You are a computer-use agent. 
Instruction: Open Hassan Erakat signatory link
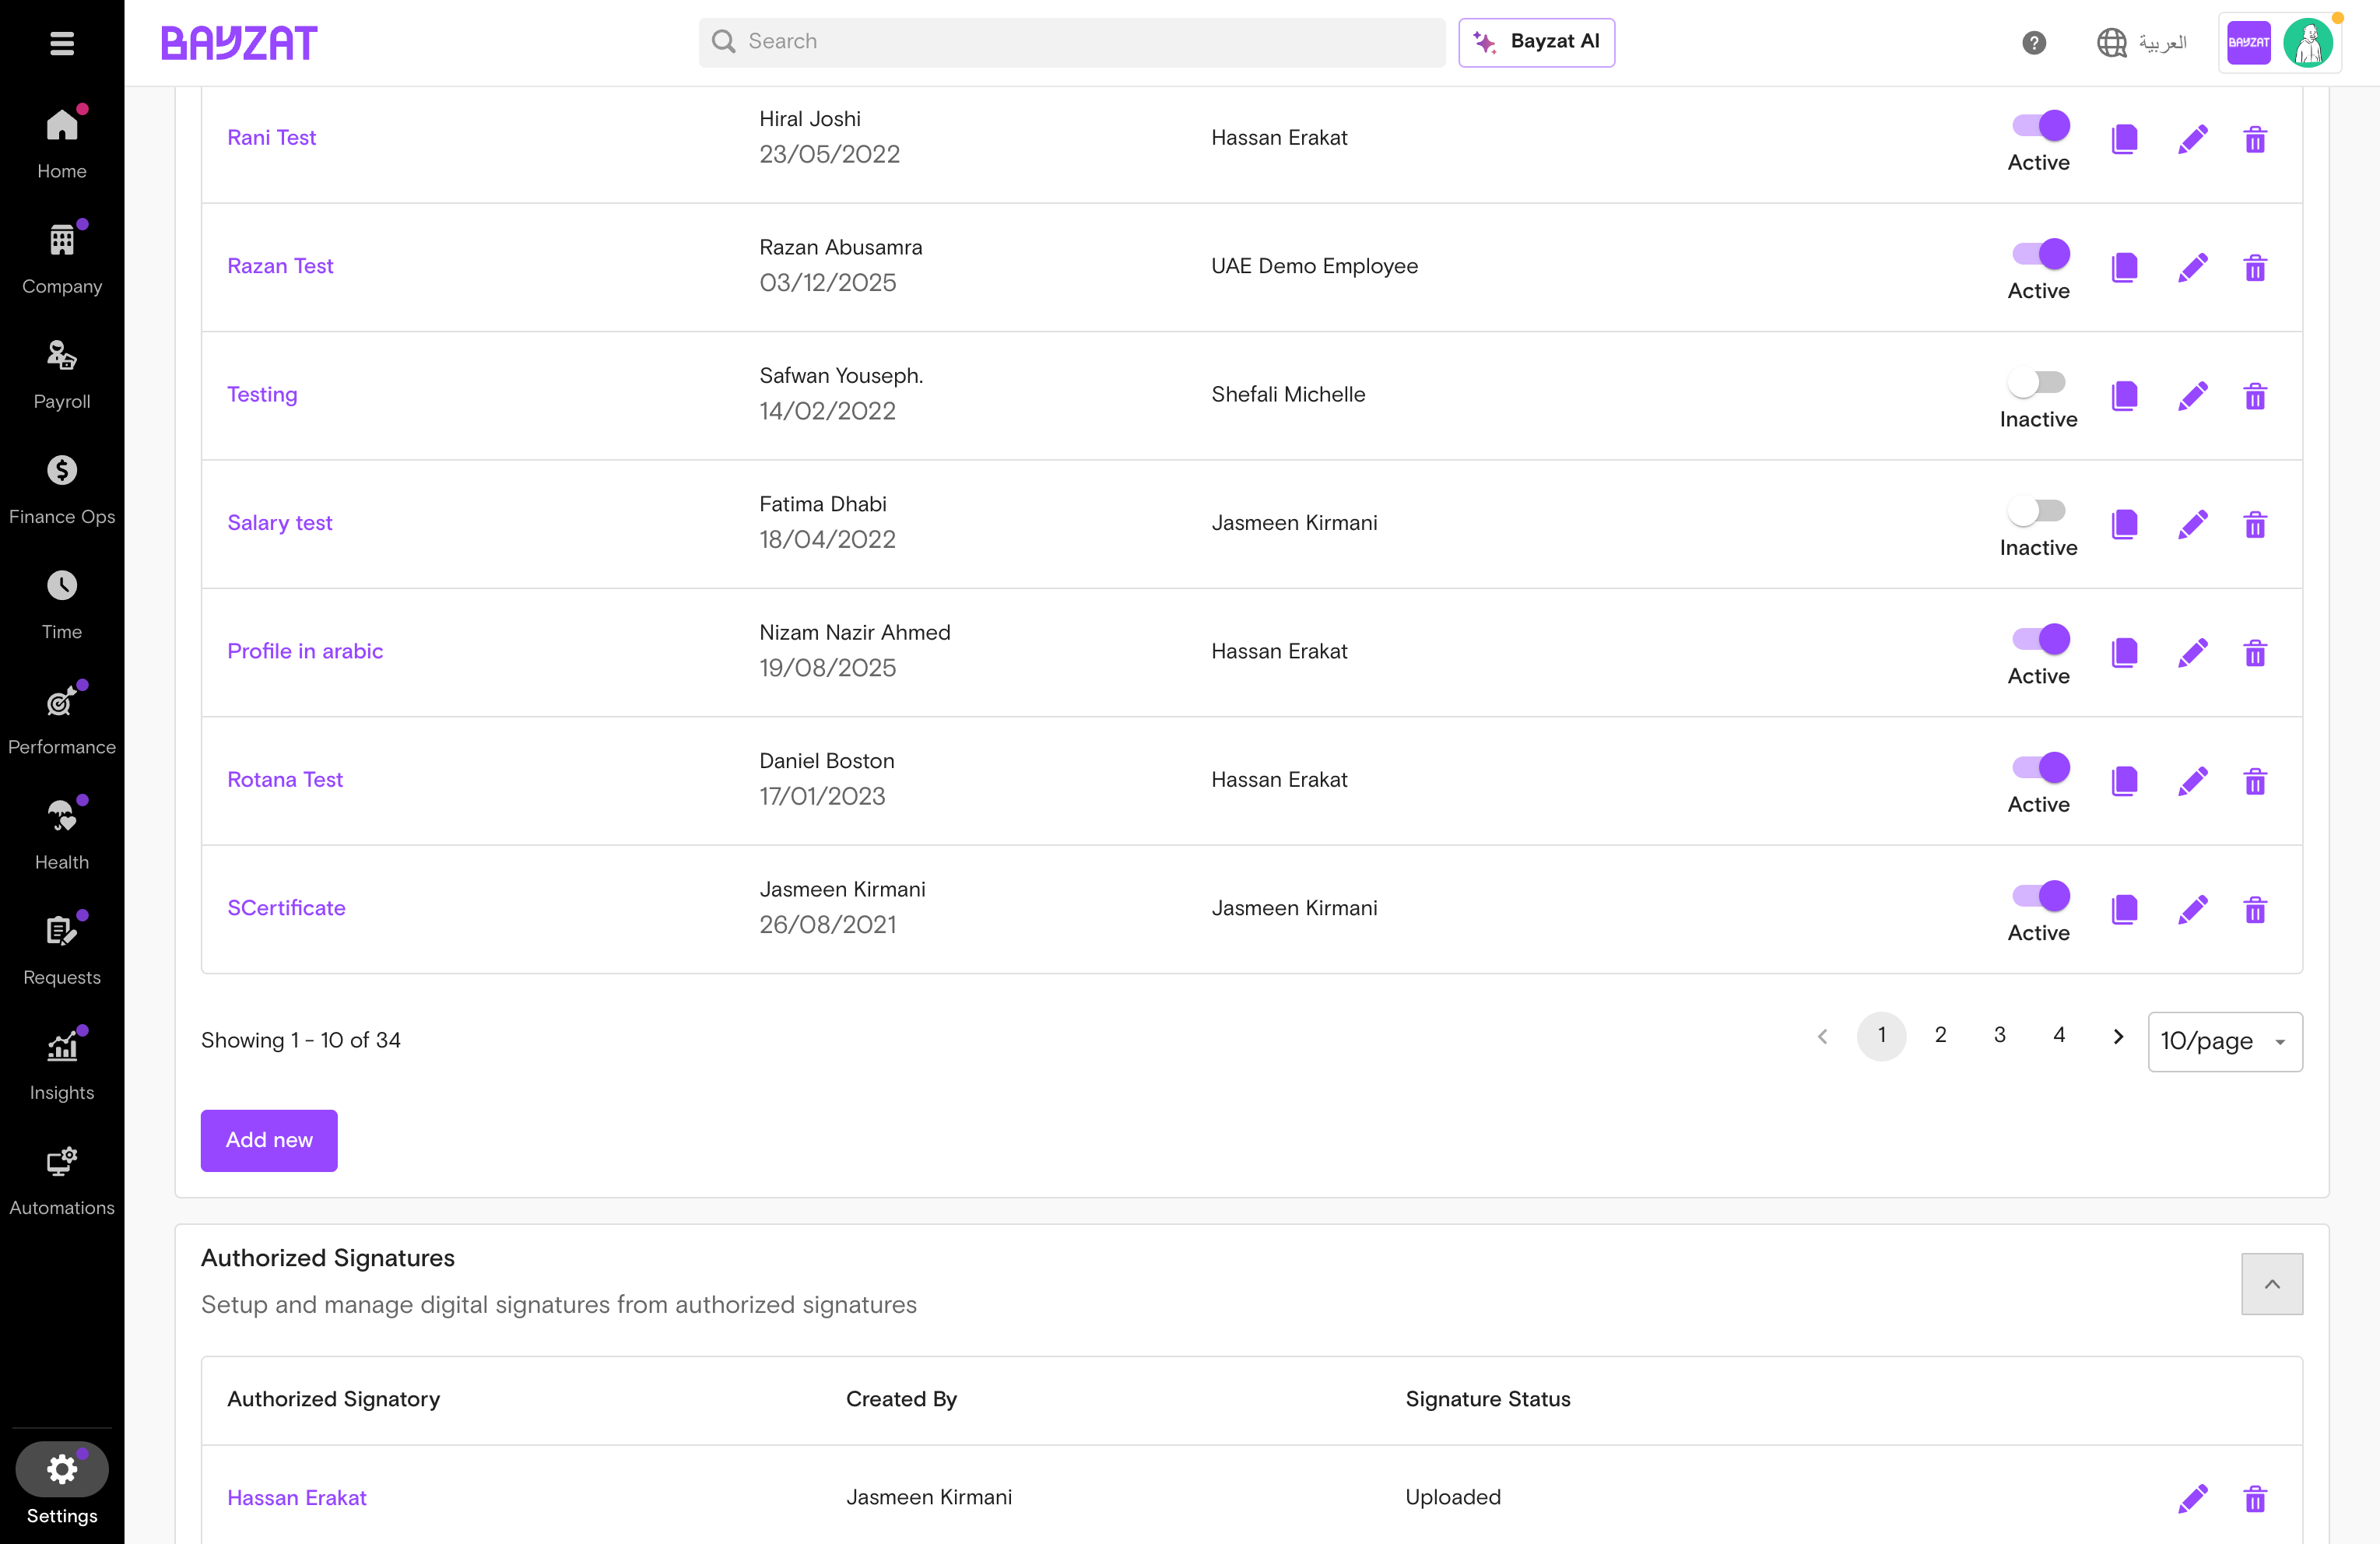[297, 1498]
